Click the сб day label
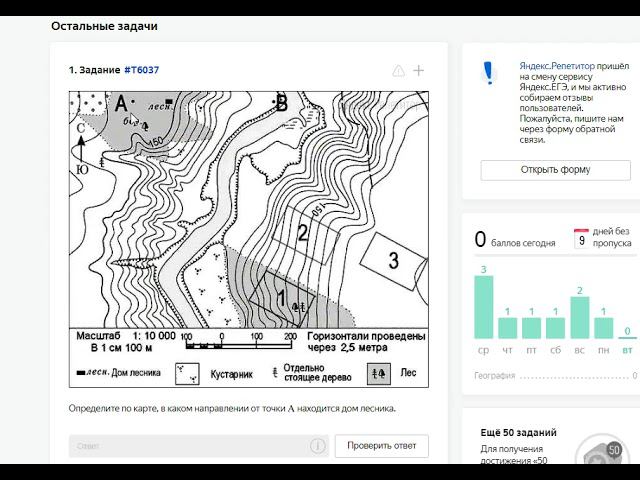This screenshot has width=640, height=480. [556, 350]
